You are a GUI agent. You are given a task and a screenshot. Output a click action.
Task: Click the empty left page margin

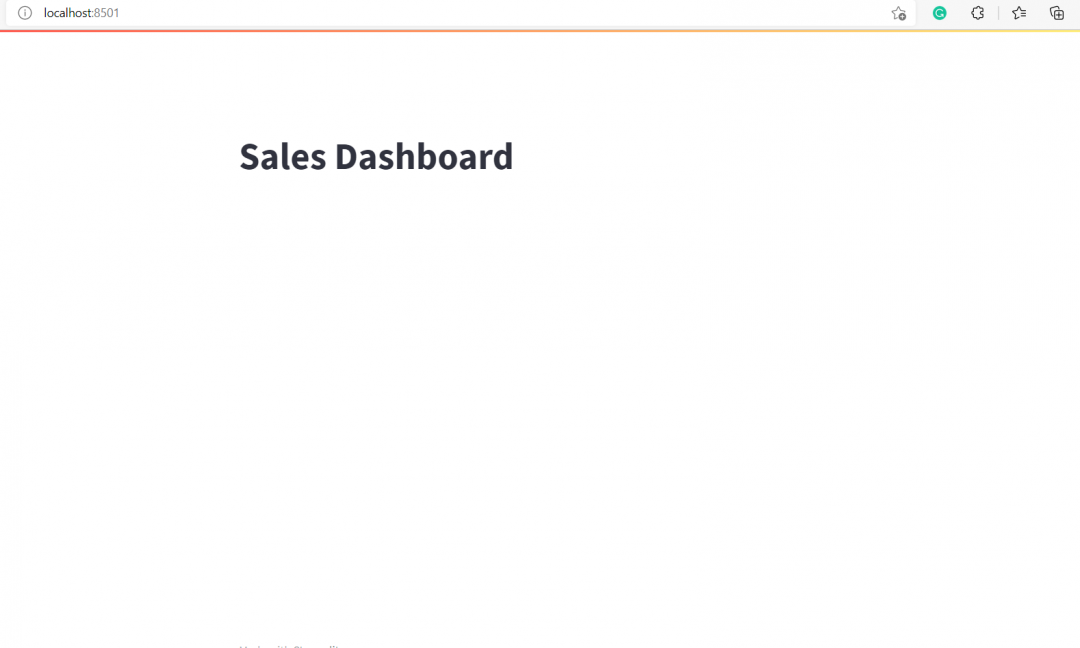click(110, 350)
